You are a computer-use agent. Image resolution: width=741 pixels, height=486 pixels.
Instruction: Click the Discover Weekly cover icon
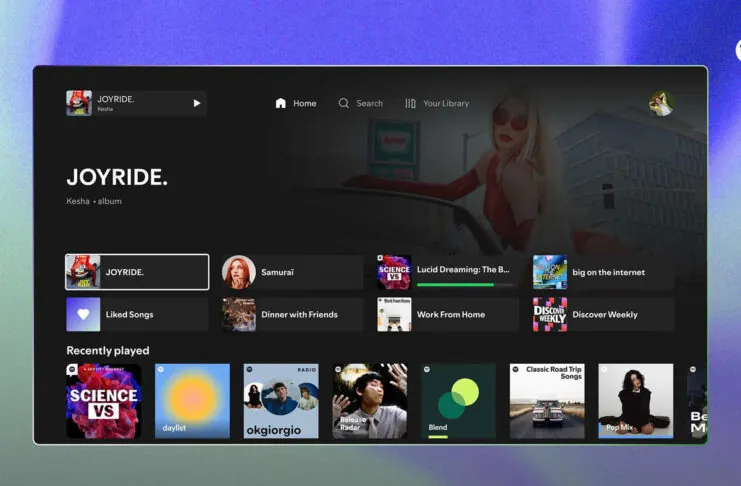click(x=550, y=314)
